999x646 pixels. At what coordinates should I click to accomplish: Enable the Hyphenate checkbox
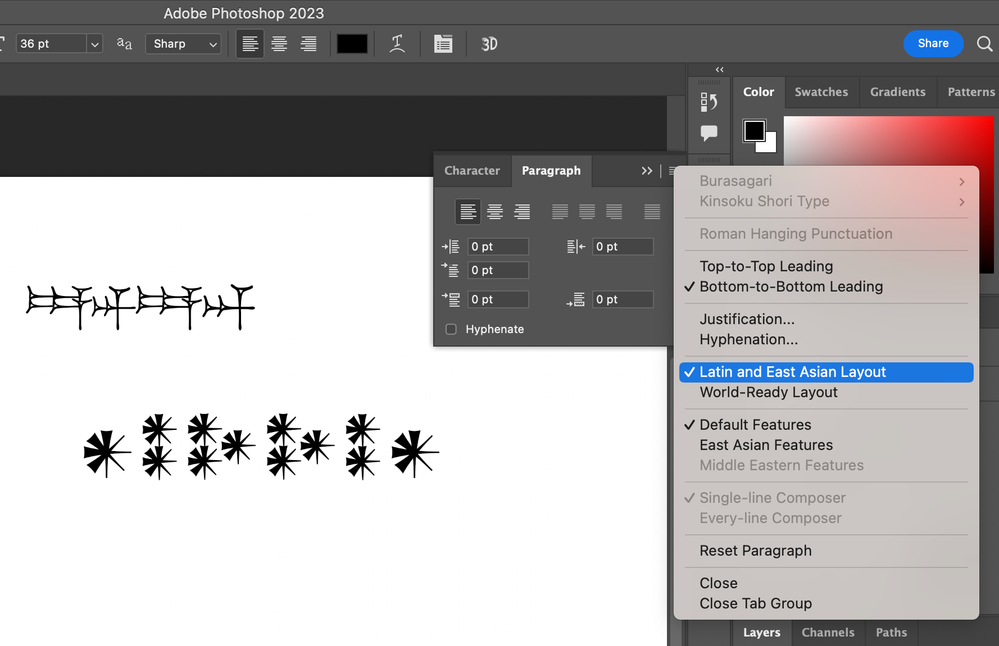[x=450, y=329]
